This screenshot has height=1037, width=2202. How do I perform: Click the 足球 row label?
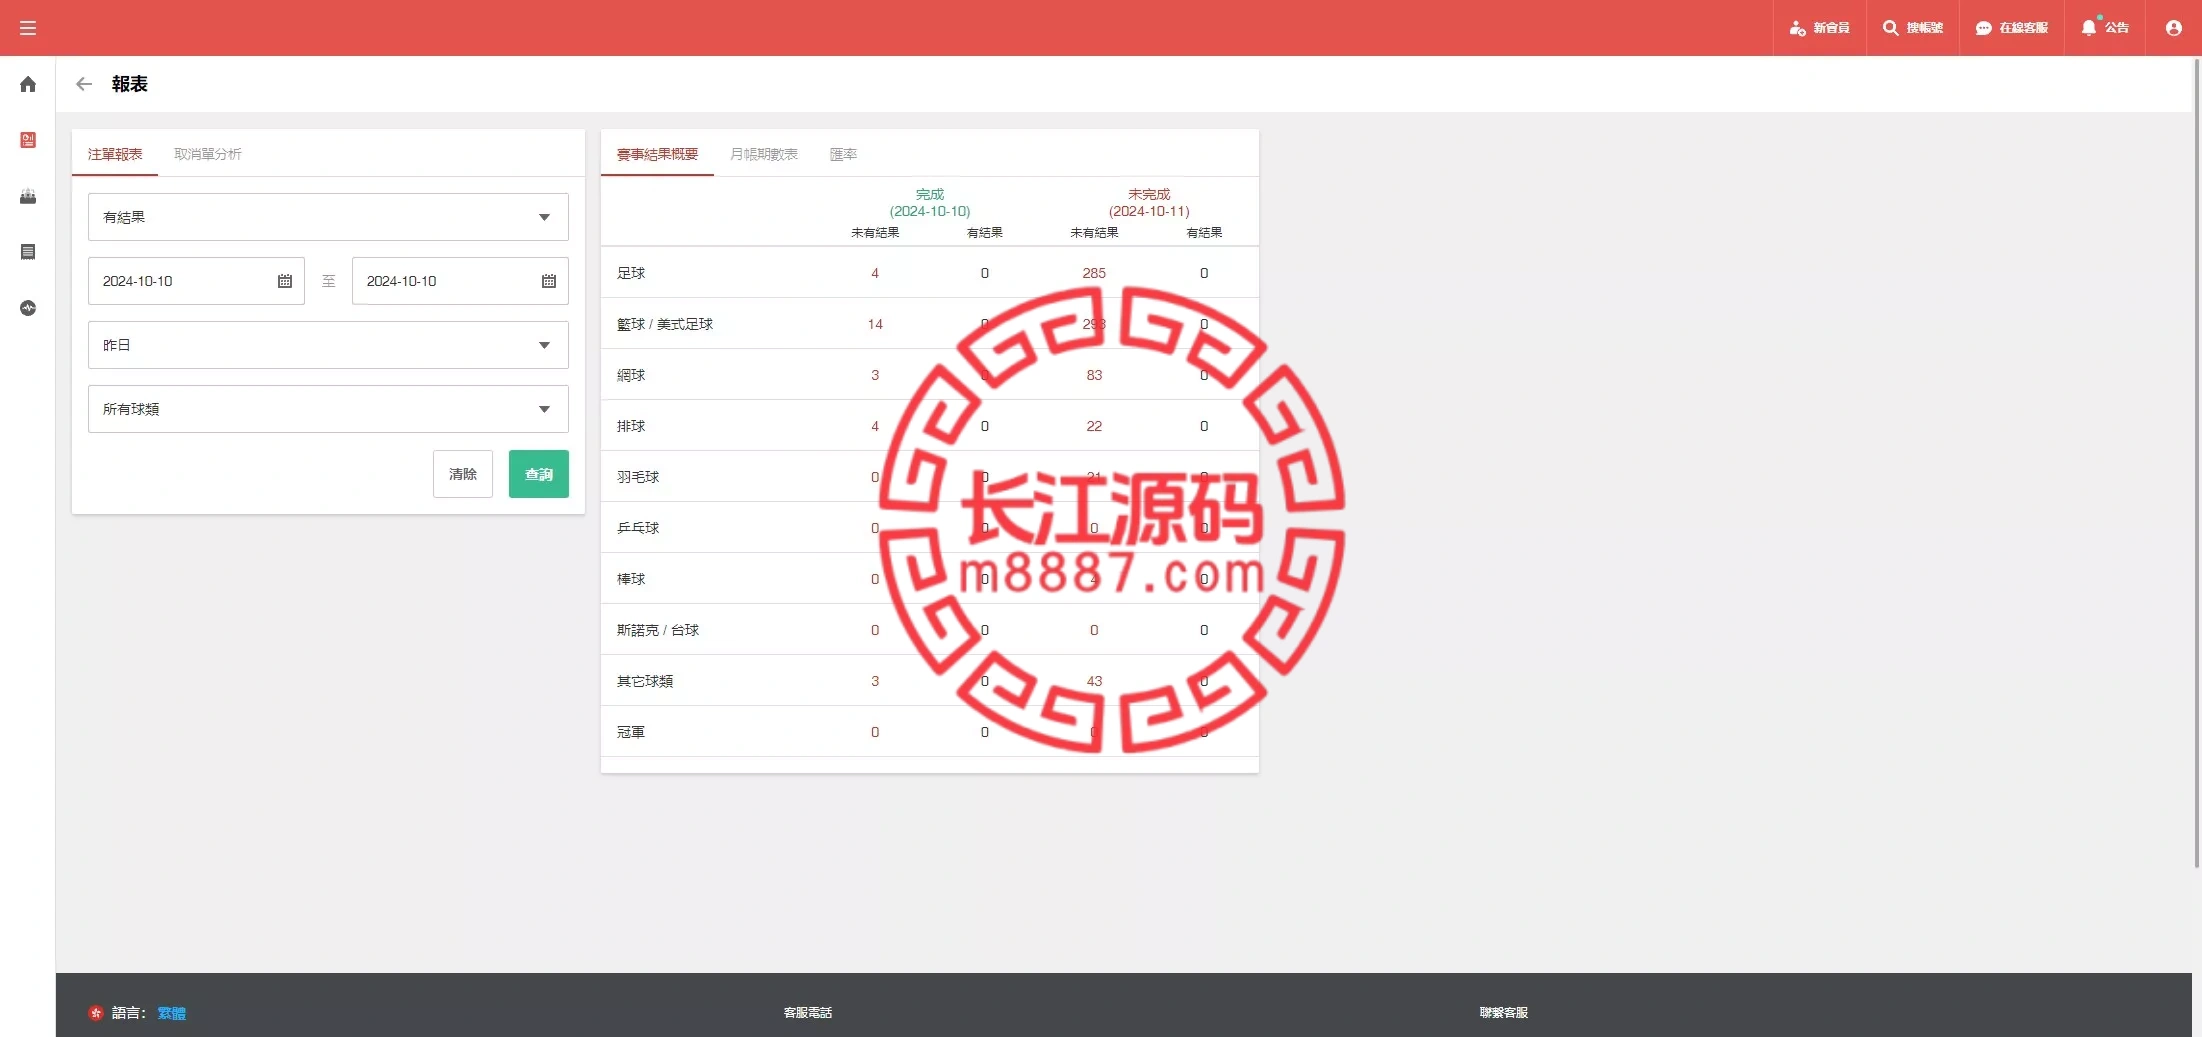(631, 273)
